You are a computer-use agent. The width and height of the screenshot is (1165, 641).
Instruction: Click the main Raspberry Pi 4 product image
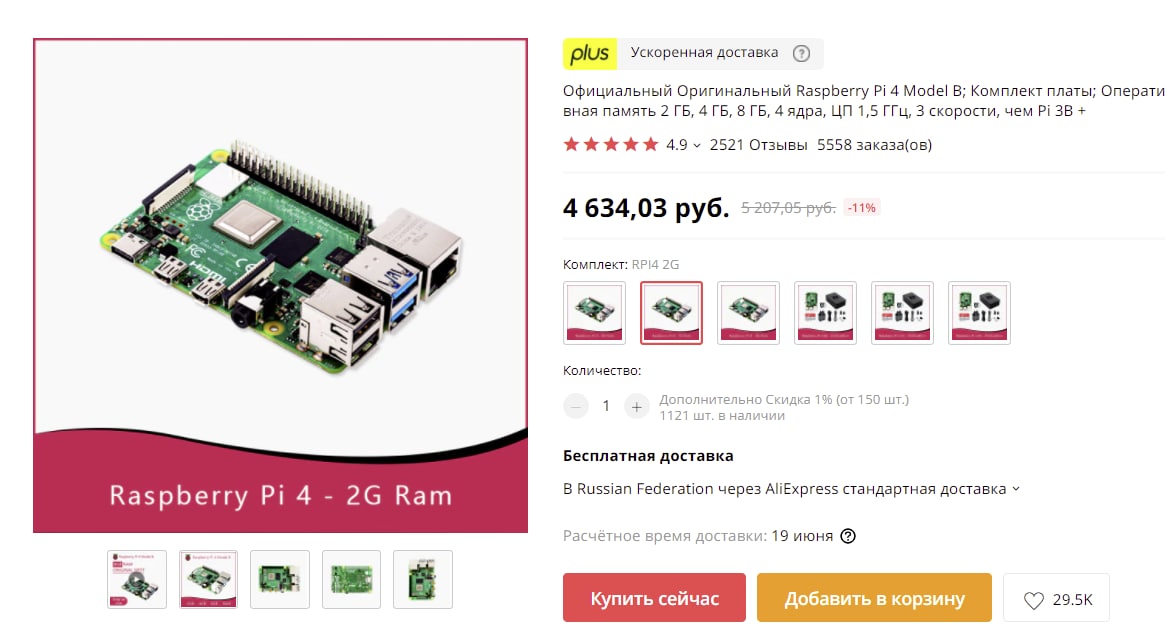[x=281, y=286]
